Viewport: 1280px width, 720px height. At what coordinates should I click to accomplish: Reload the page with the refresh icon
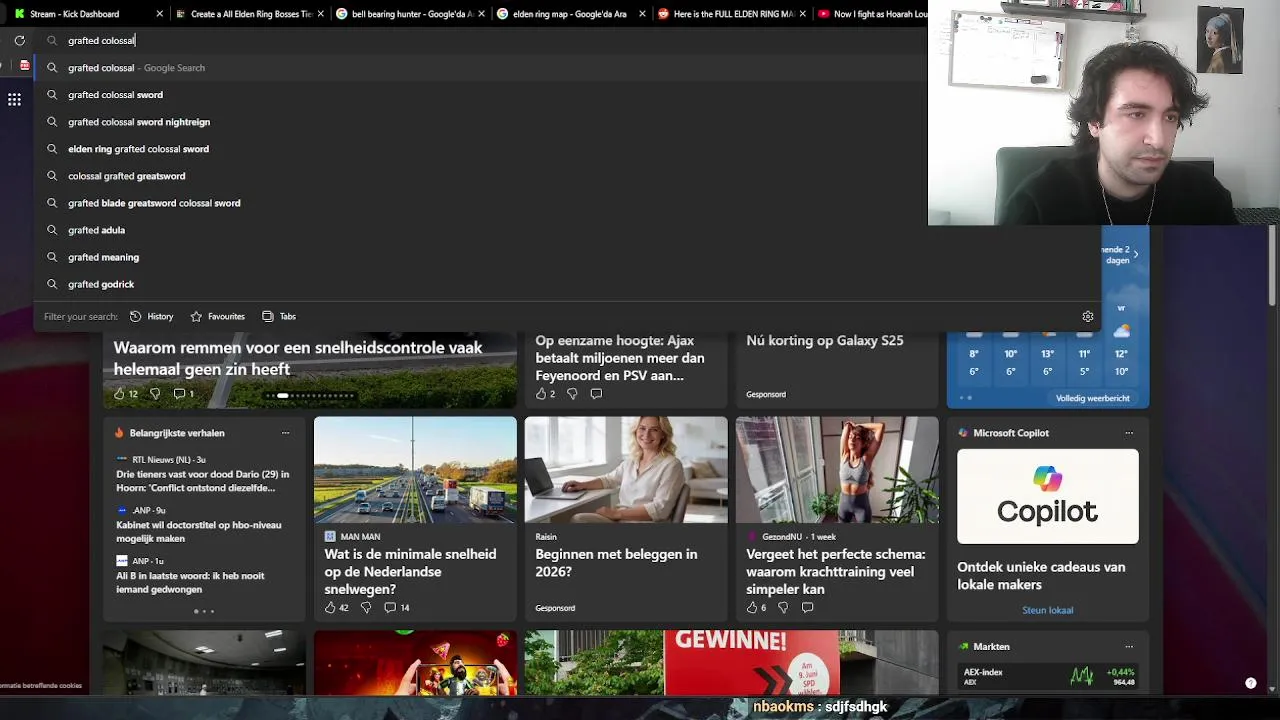coord(19,40)
